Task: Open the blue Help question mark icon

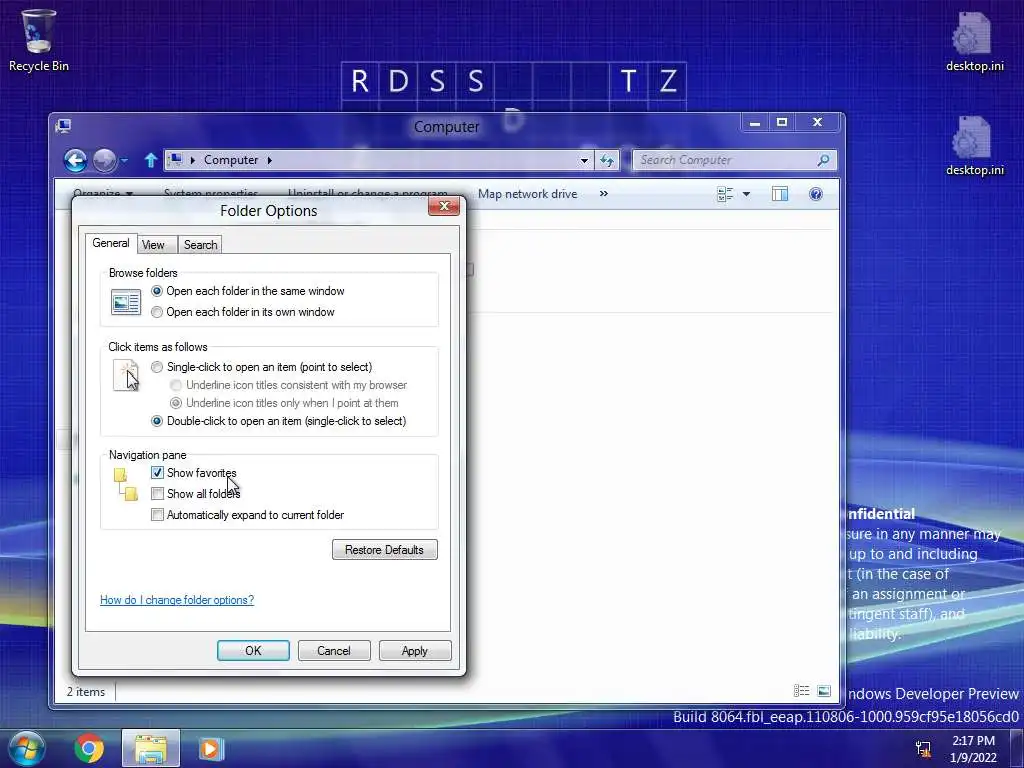Action: pos(816,194)
